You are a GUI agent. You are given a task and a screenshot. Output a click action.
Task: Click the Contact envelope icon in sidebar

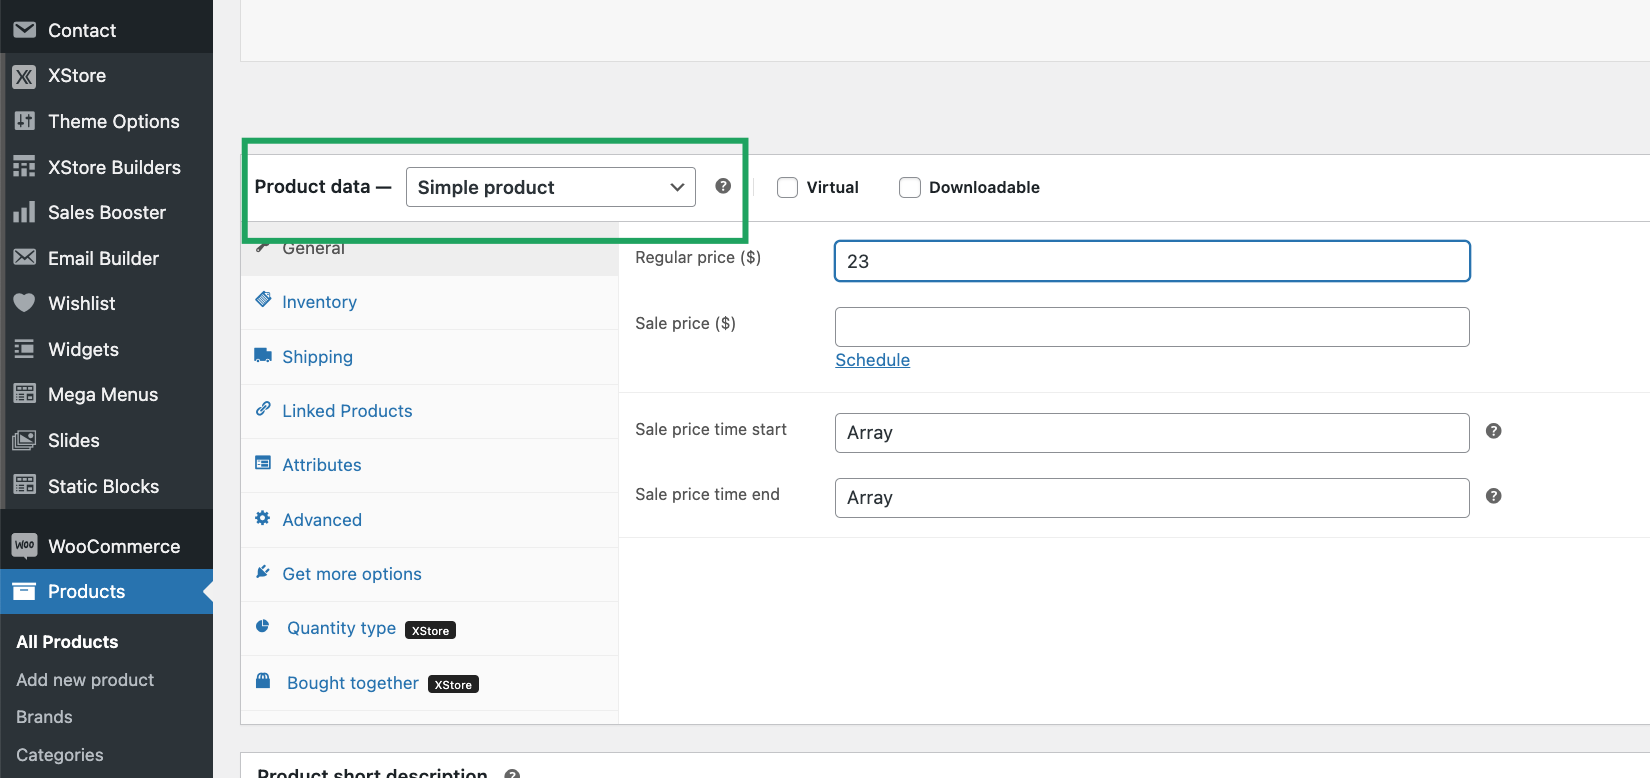(x=25, y=30)
